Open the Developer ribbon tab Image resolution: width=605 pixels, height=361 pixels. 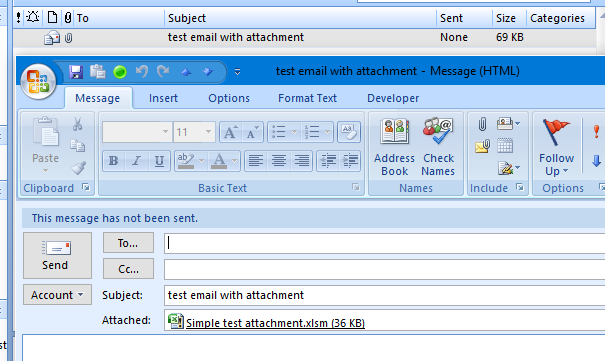(393, 98)
